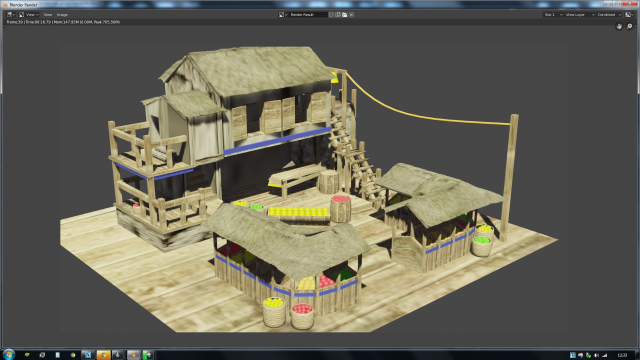The height and width of the screenshot is (360, 640).
Task: Toggle fake user shield icon
Action: pos(331,15)
